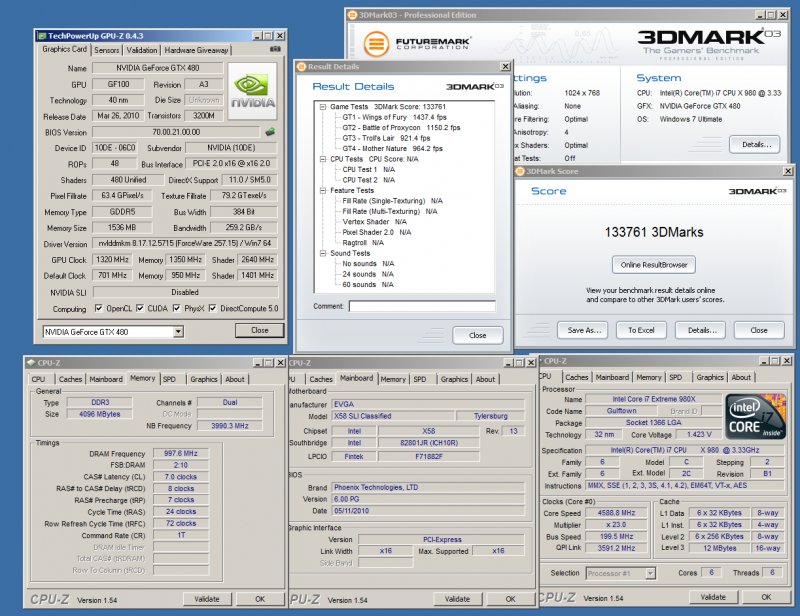Select the Graphics Card tab in GPU-Z
Image resolution: width=800 pixels, height=616 pixels.
(x=64, y=49)
